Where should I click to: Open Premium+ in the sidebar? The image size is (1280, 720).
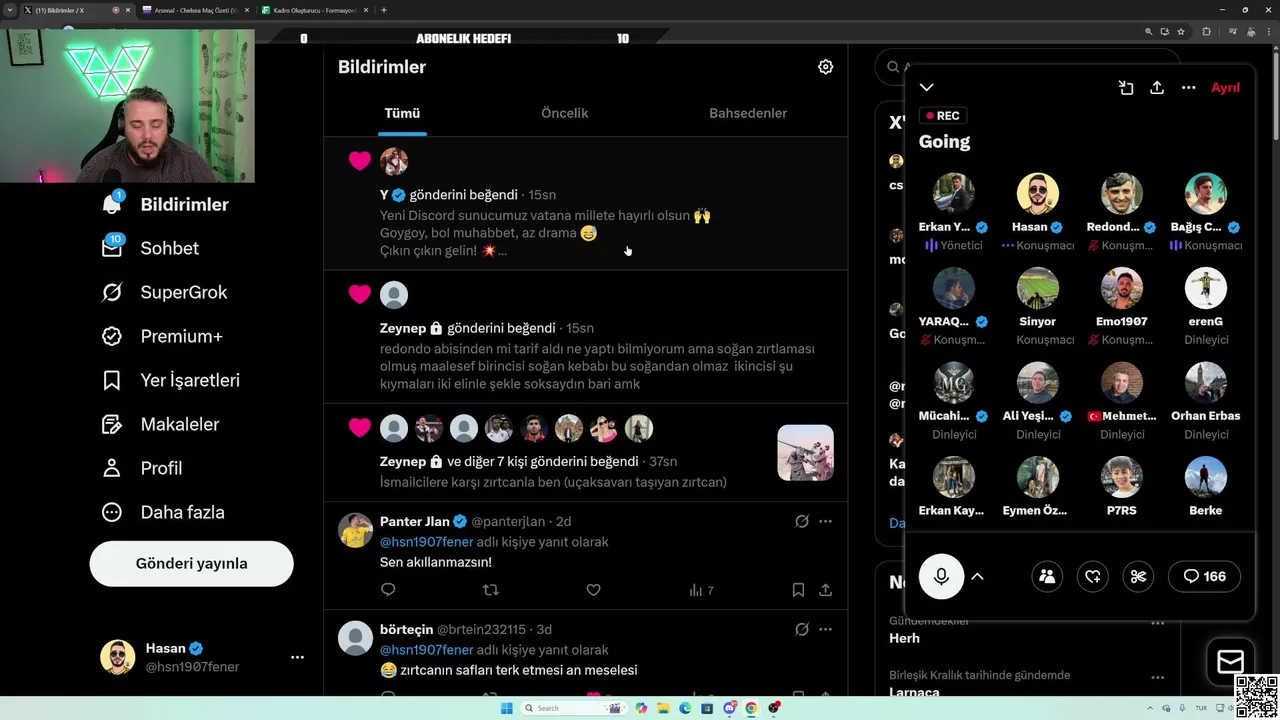[x=162, y=336]
